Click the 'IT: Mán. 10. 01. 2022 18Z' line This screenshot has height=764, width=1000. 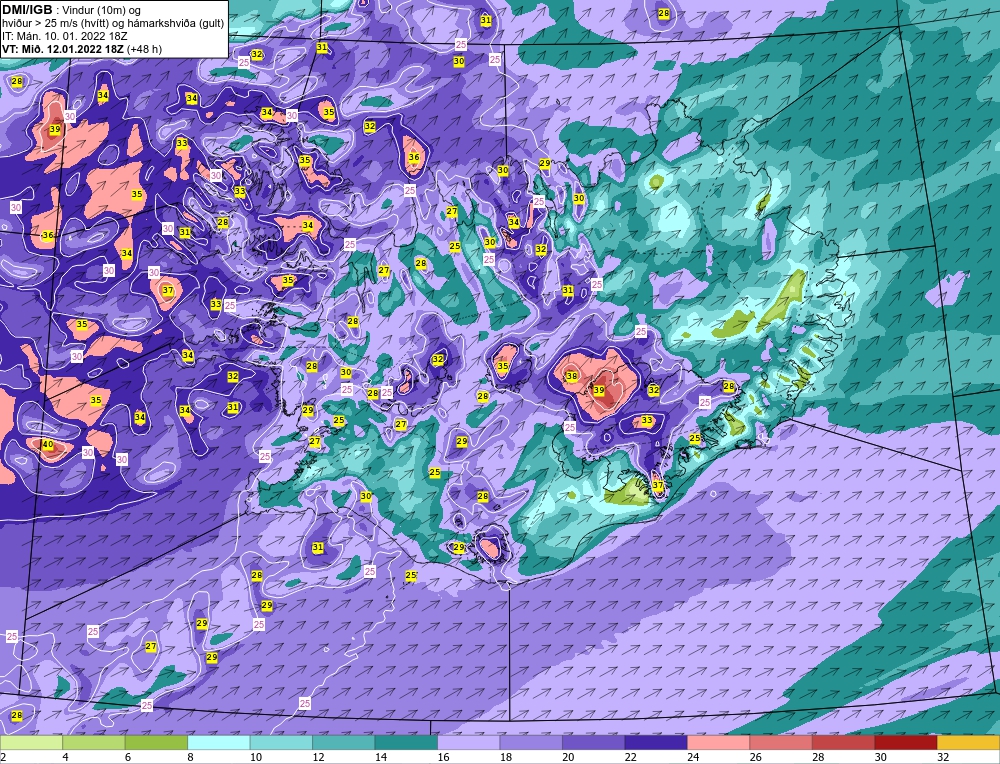tap(65, 36)
